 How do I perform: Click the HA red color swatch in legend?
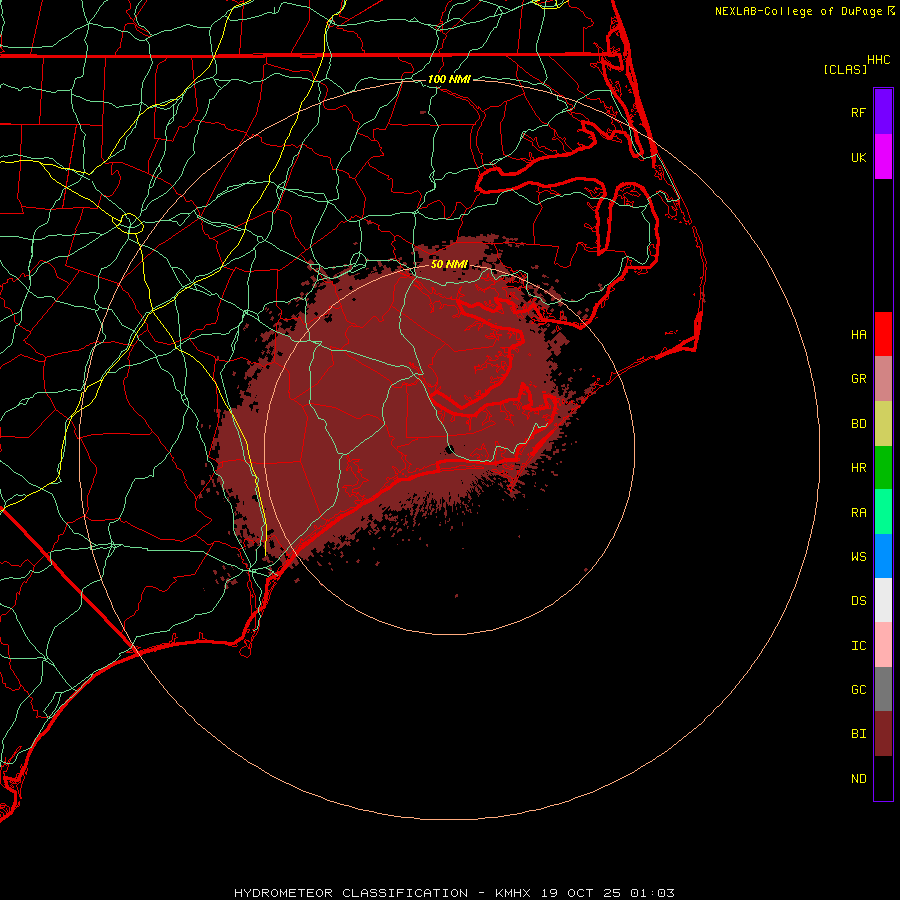(x=883, y=334)
